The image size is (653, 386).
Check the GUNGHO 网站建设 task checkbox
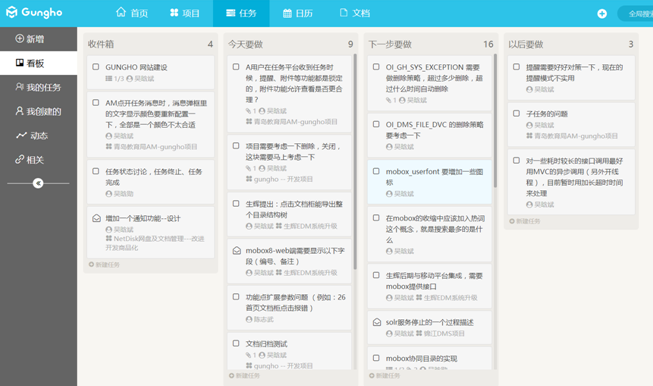pyautogui.click(x=96, y=67)
